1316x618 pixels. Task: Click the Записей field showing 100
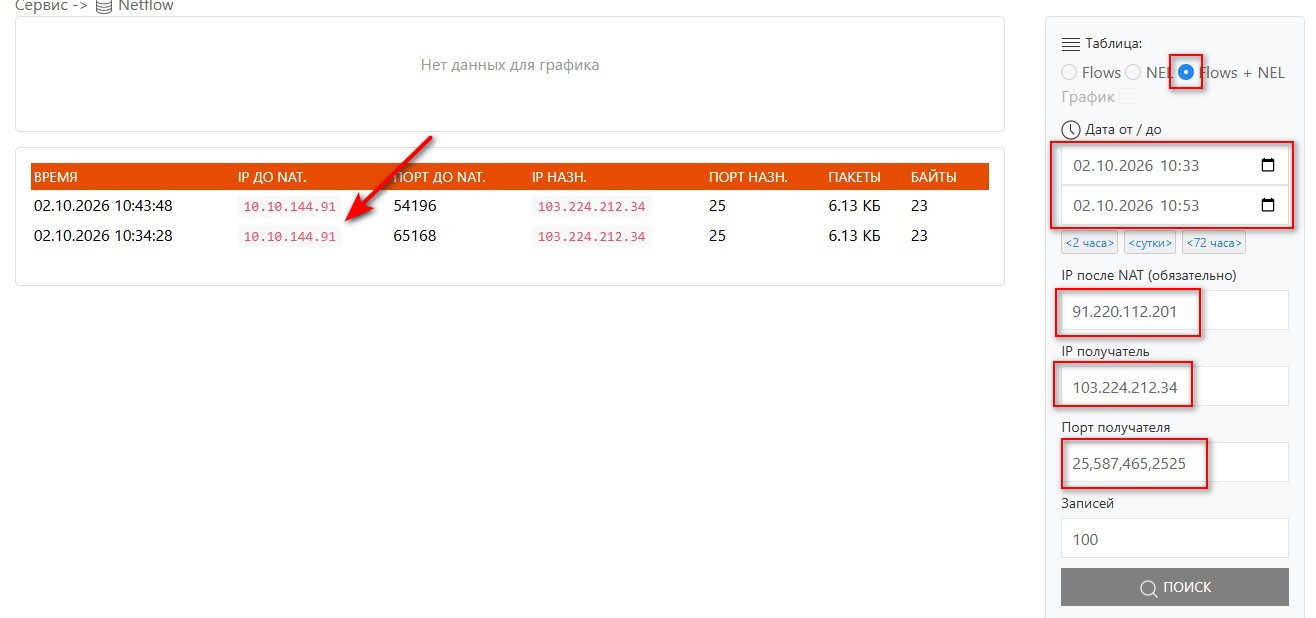point(1175,539)
